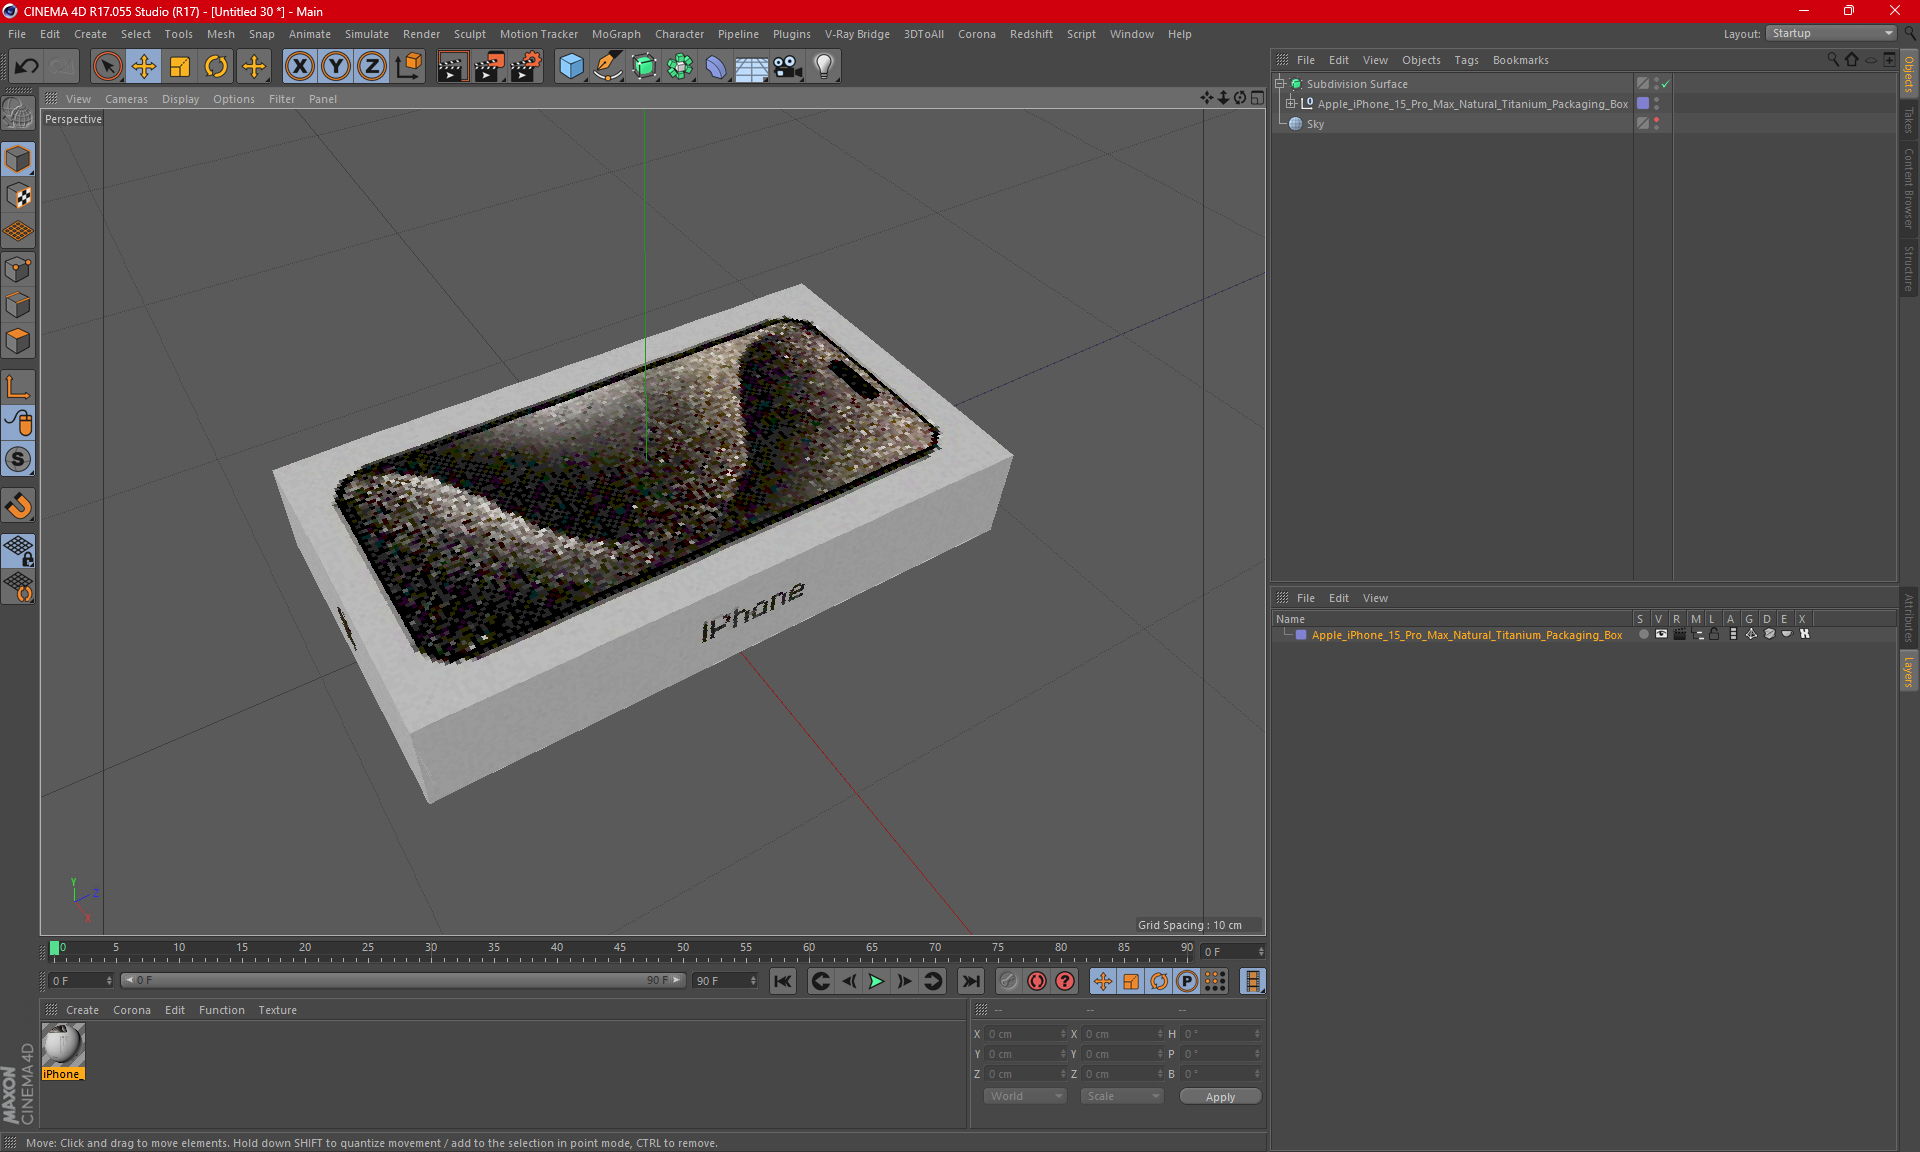The image size is (1920, 1152).
Task: Click the Render to Picture Viewer icon
Action: point(489,67)
